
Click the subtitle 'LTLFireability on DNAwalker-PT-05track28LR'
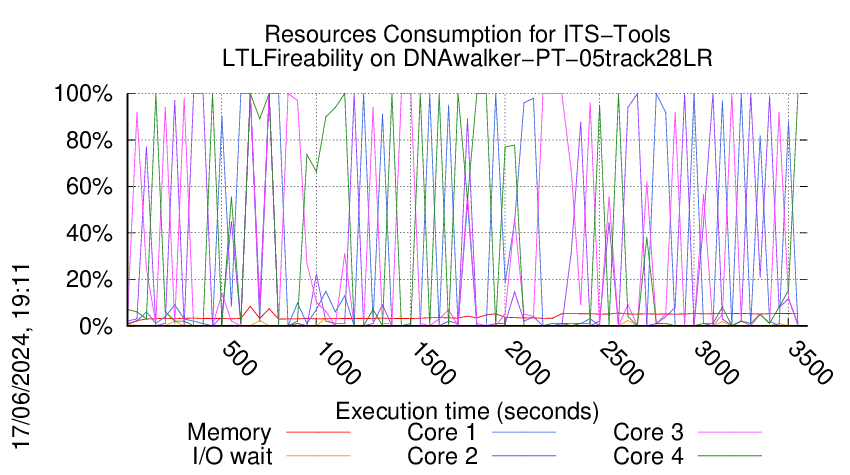click(x=467, y=58)
